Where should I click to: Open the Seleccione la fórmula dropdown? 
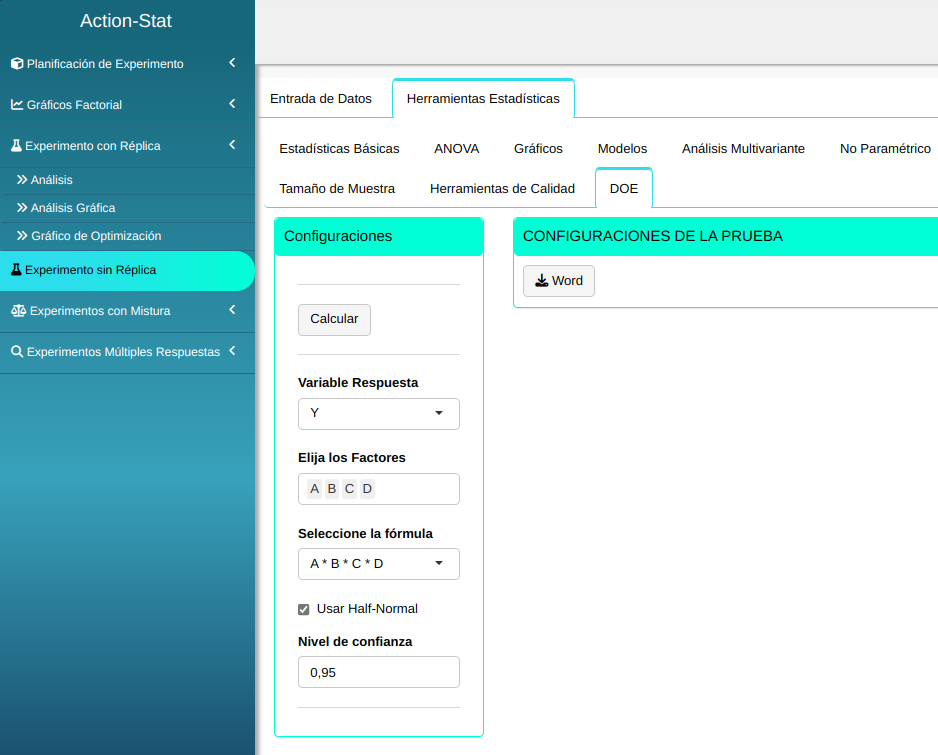tap(378, 564)
